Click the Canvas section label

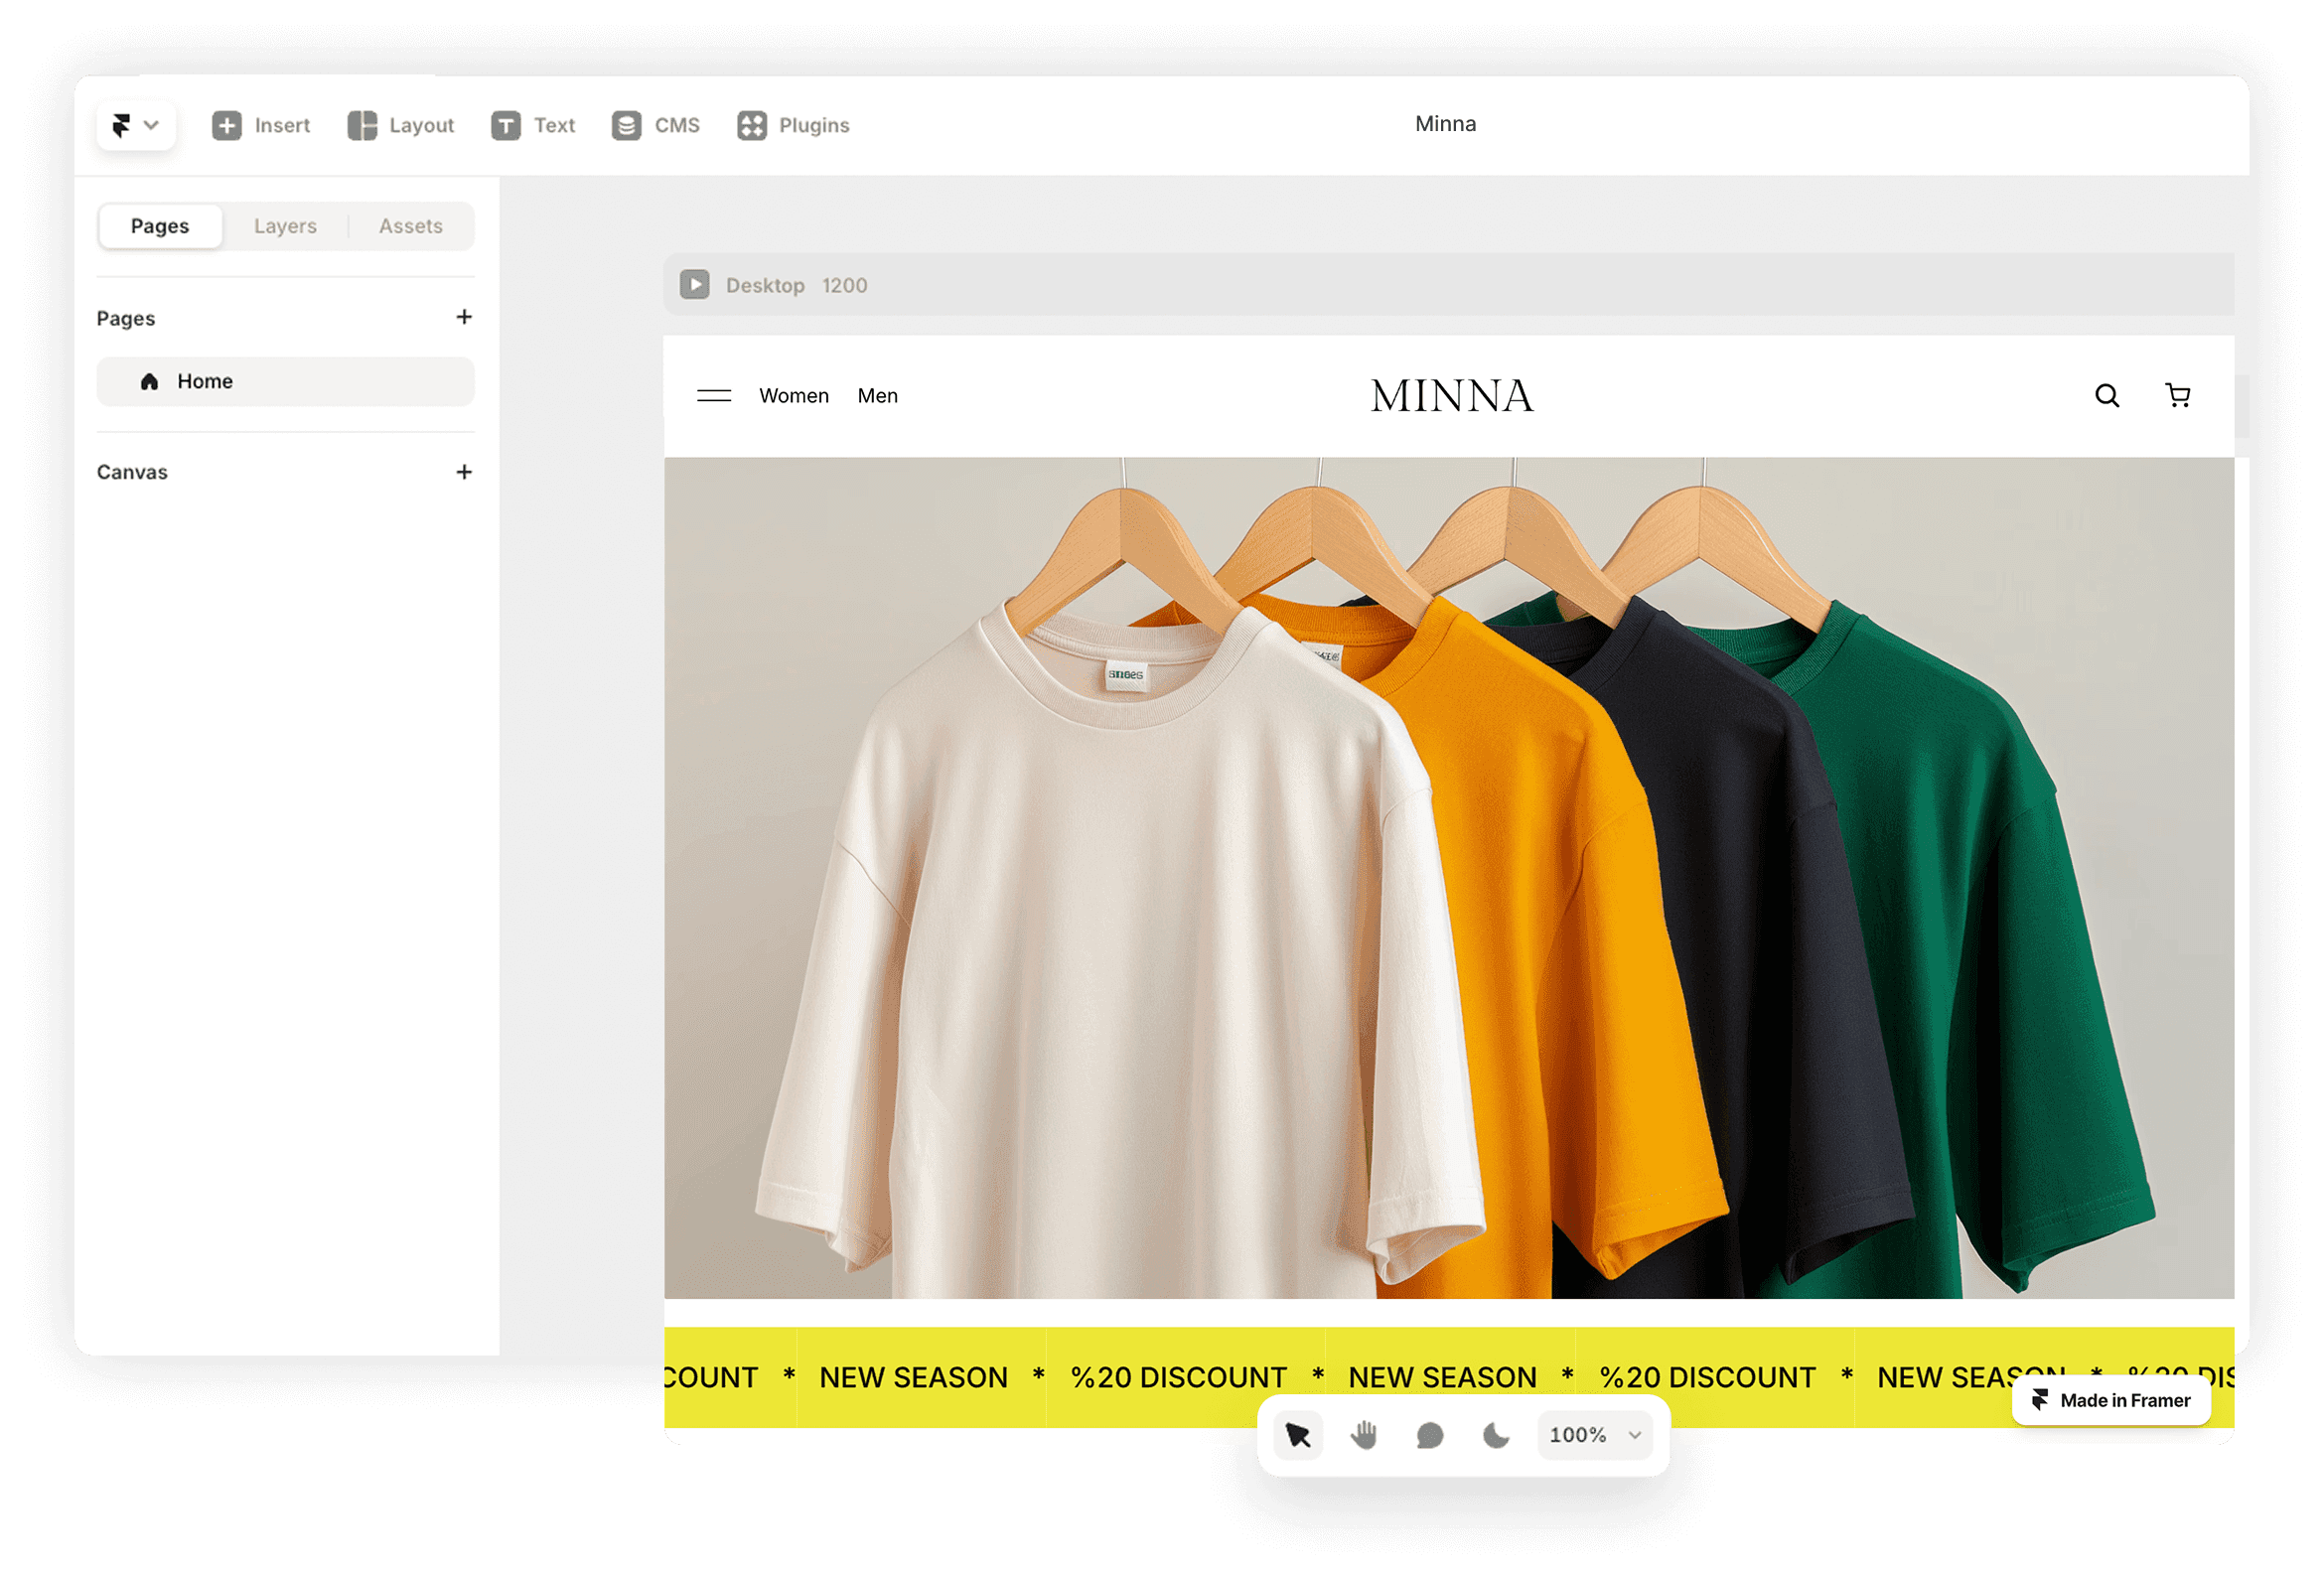tap(132, 472)
